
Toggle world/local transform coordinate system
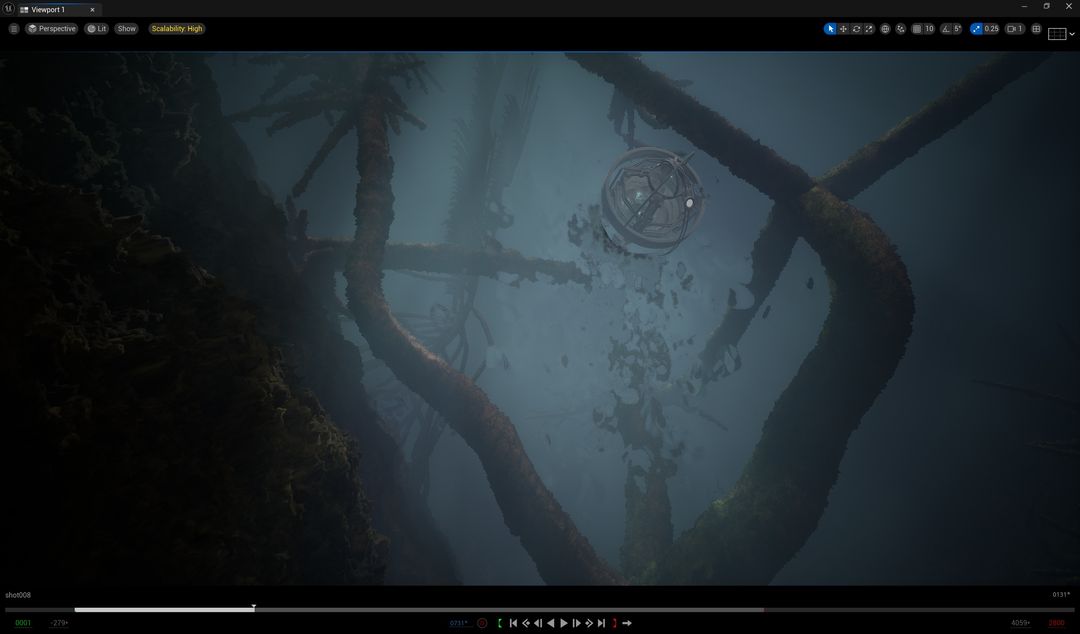884,29
